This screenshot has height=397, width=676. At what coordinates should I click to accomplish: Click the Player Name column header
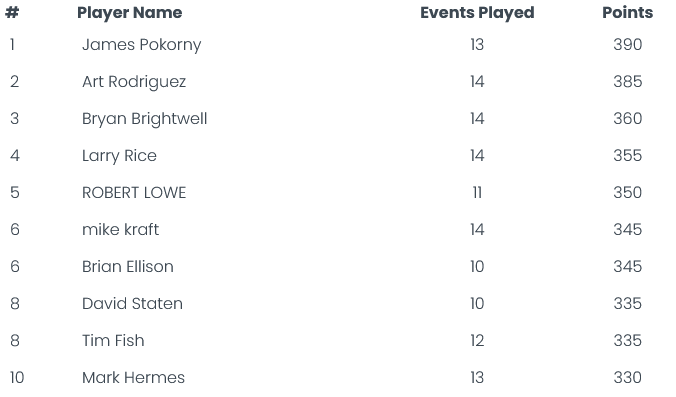pos(129,13)
